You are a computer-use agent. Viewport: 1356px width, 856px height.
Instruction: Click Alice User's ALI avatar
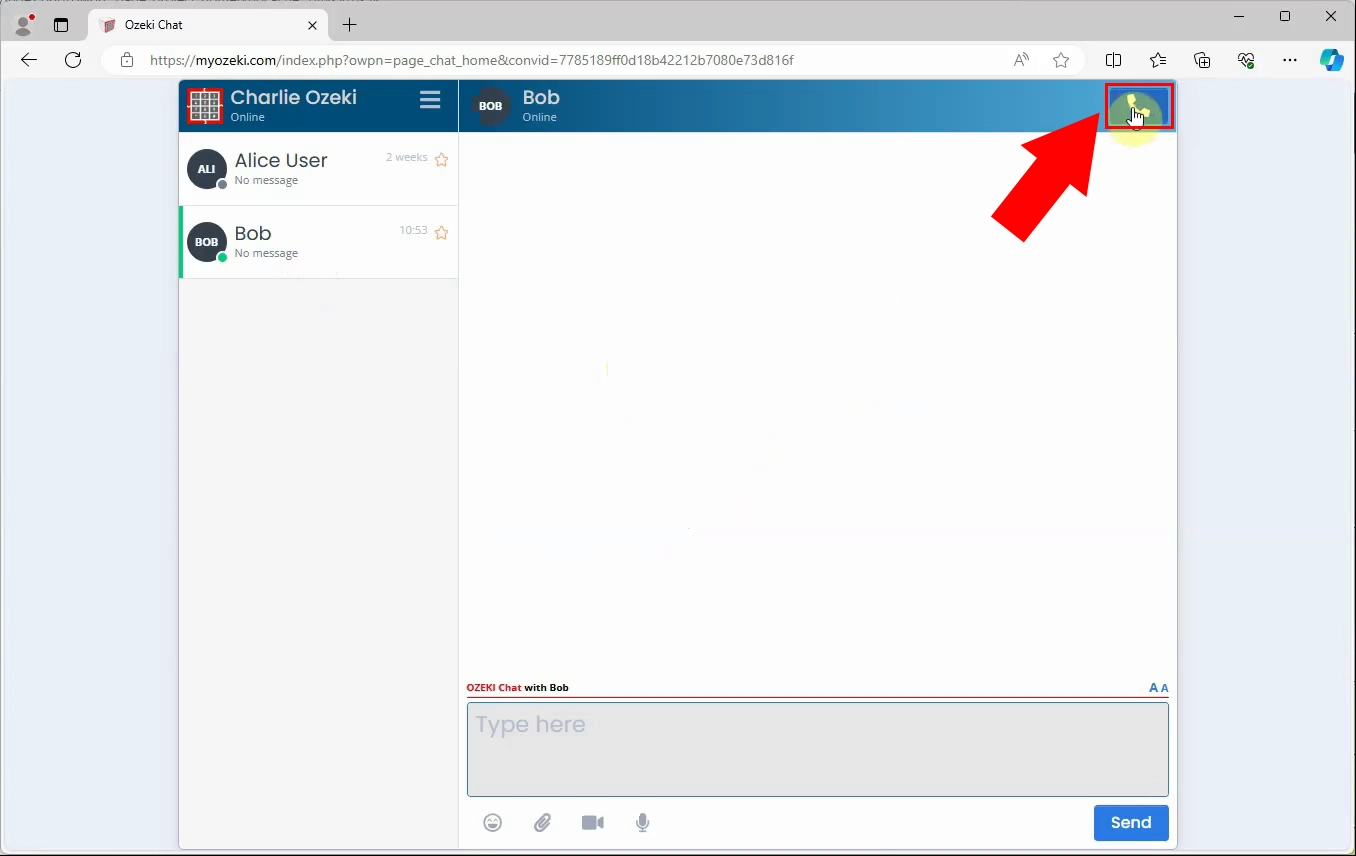click(x=206, y=169)
